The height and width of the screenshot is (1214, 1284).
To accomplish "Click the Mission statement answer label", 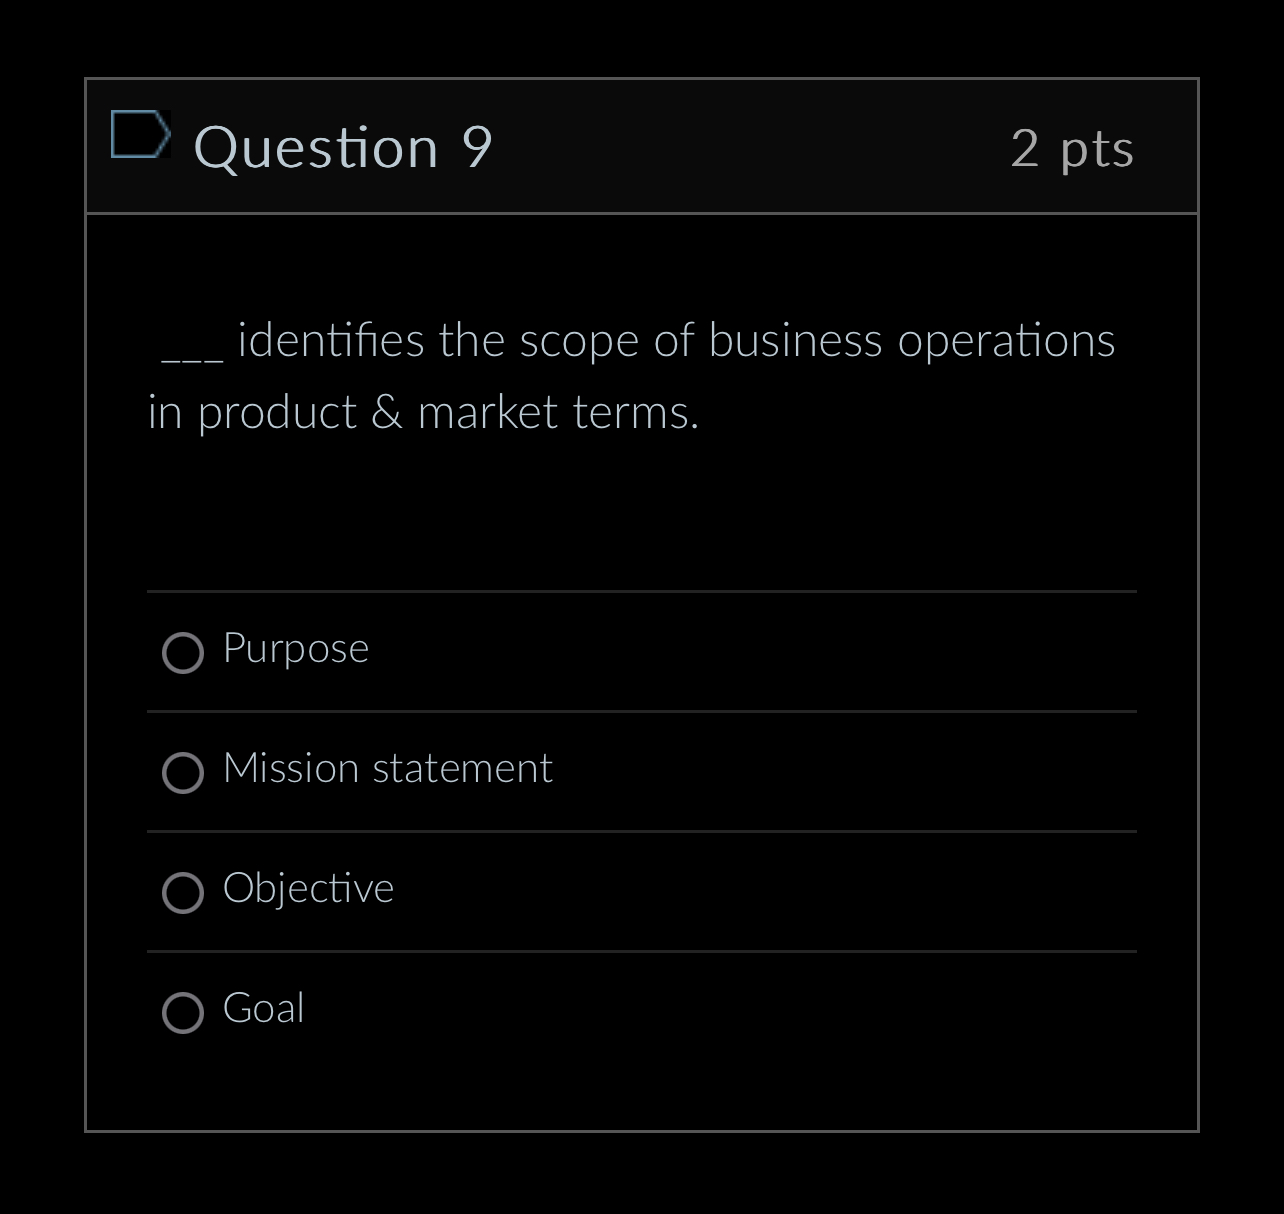I will (387, 769).
